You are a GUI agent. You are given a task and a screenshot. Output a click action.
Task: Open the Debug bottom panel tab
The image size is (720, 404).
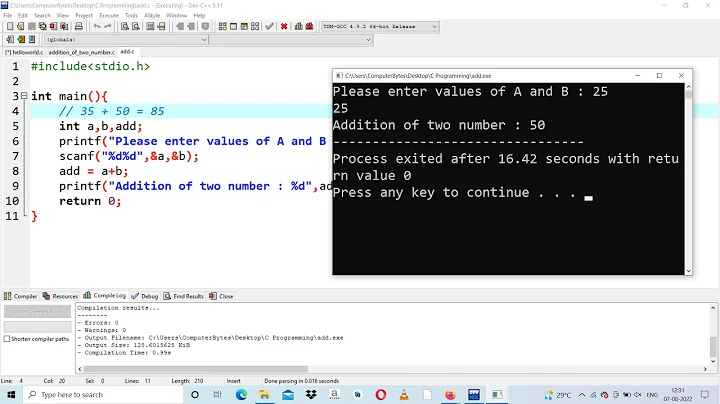pos(145,296)
